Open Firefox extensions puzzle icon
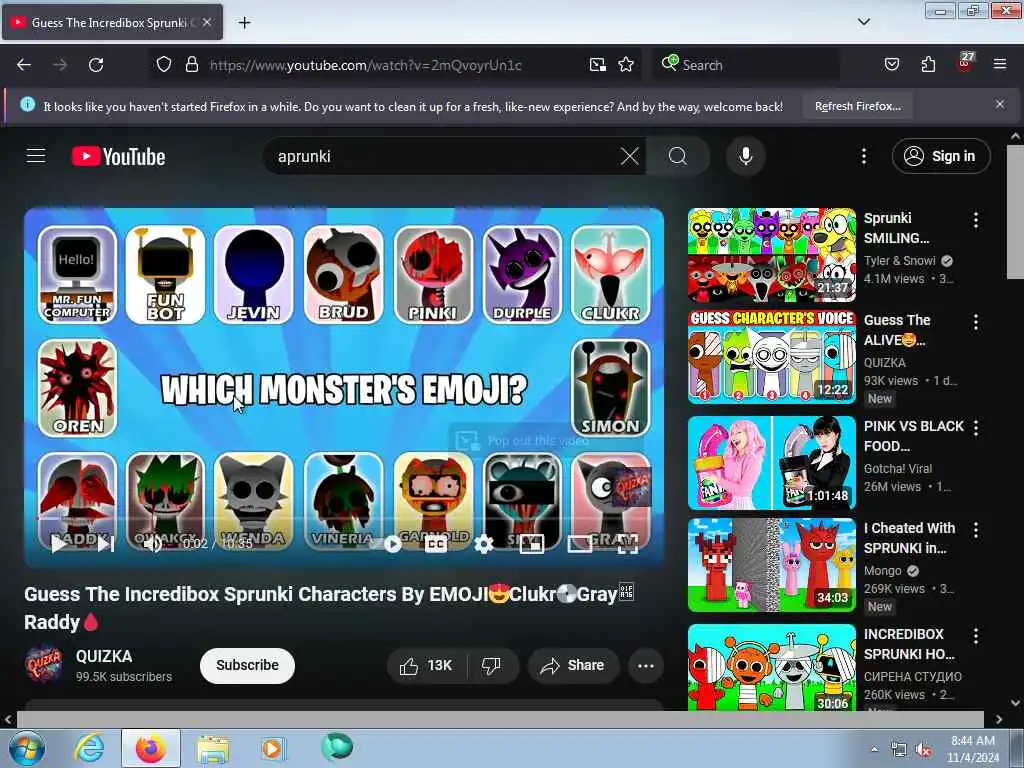 click(928, 65)
